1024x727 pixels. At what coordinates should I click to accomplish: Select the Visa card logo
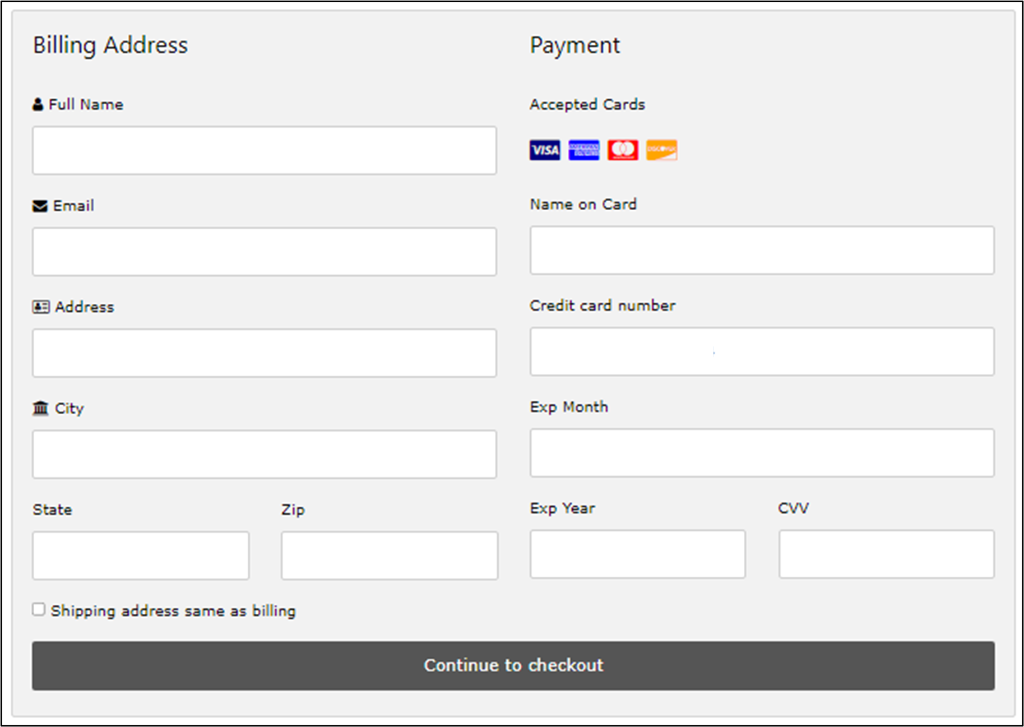pos(544,149)
